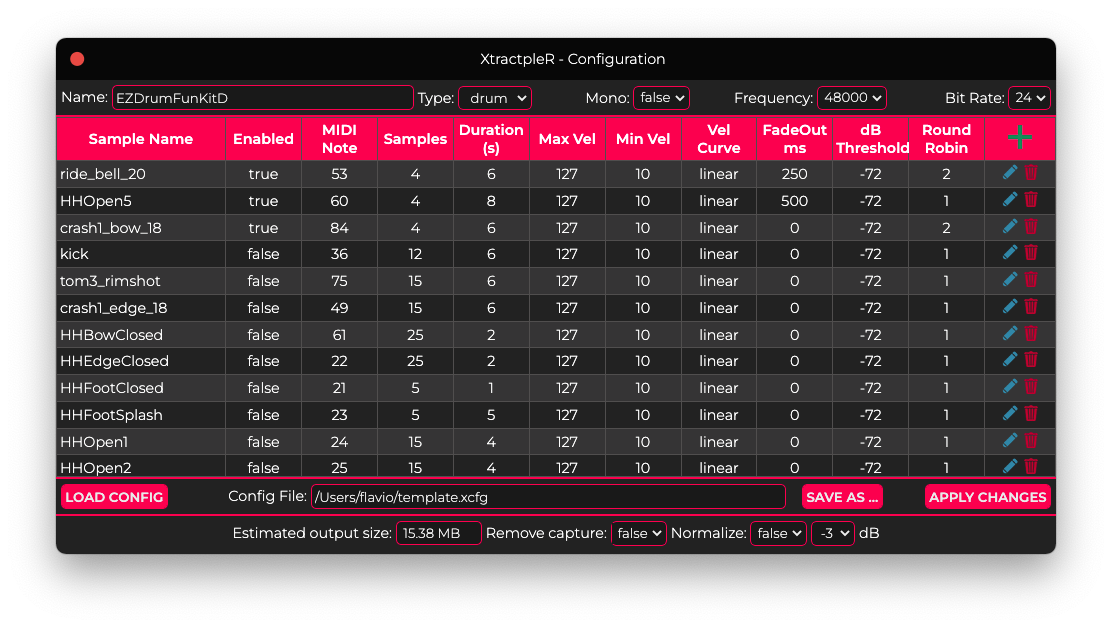Image resolution: width=1112 pixels, height=628 pixels.
Task: Open the Mono dropdown set to false
Action: click(x=661, y=98)
